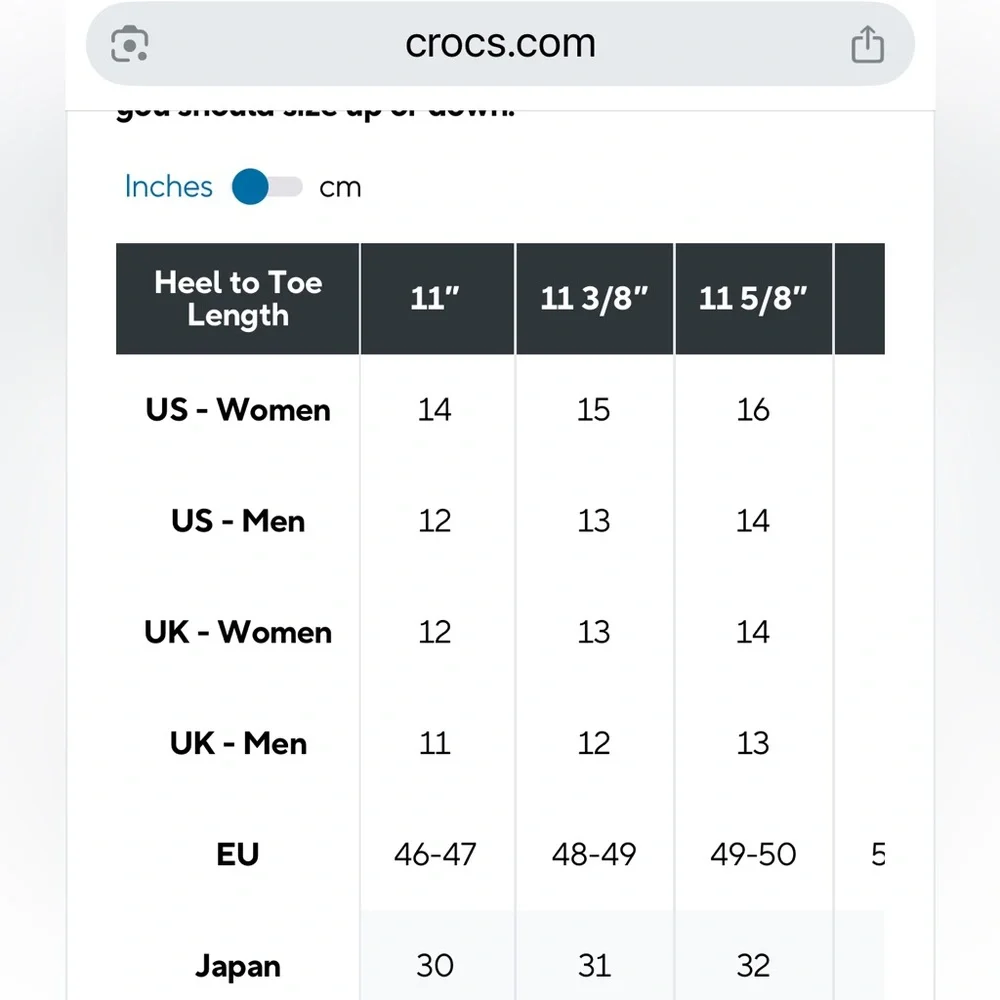Click the UK - Women row label
The width and height of the screenshot is (1000, 1000).
coord(238,632)
